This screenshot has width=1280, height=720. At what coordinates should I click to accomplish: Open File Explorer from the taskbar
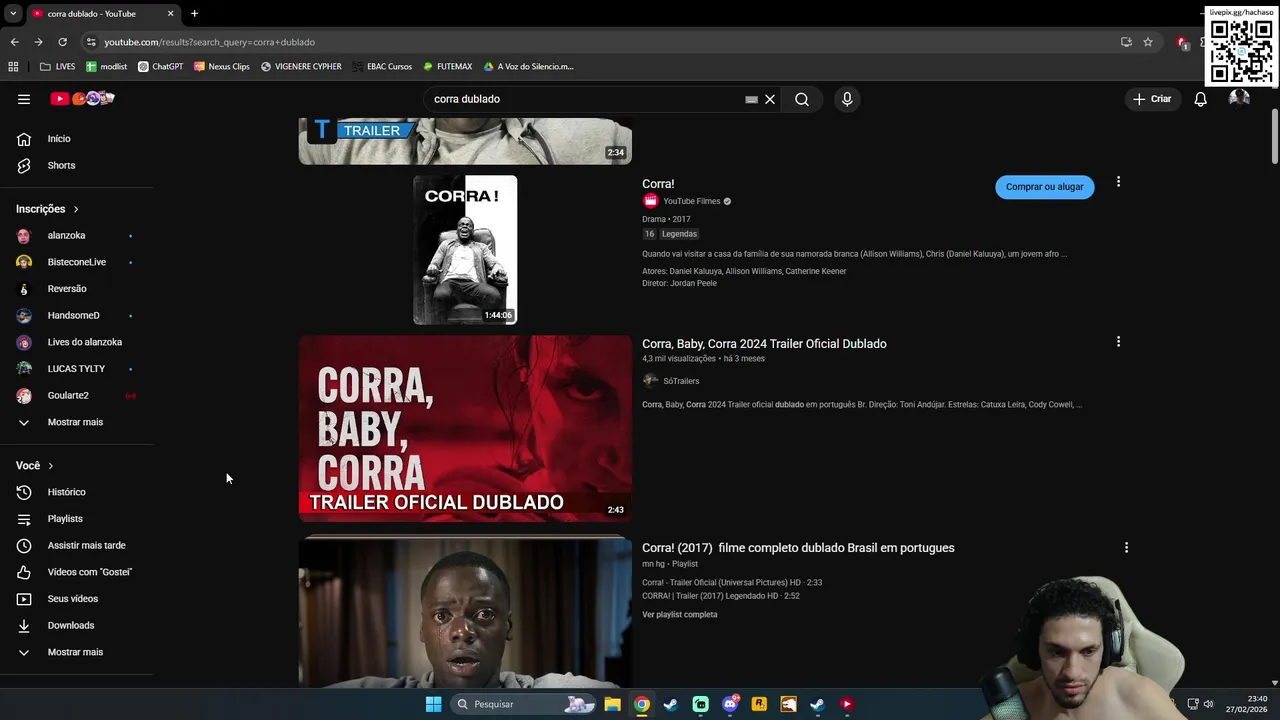pos(612,704)
